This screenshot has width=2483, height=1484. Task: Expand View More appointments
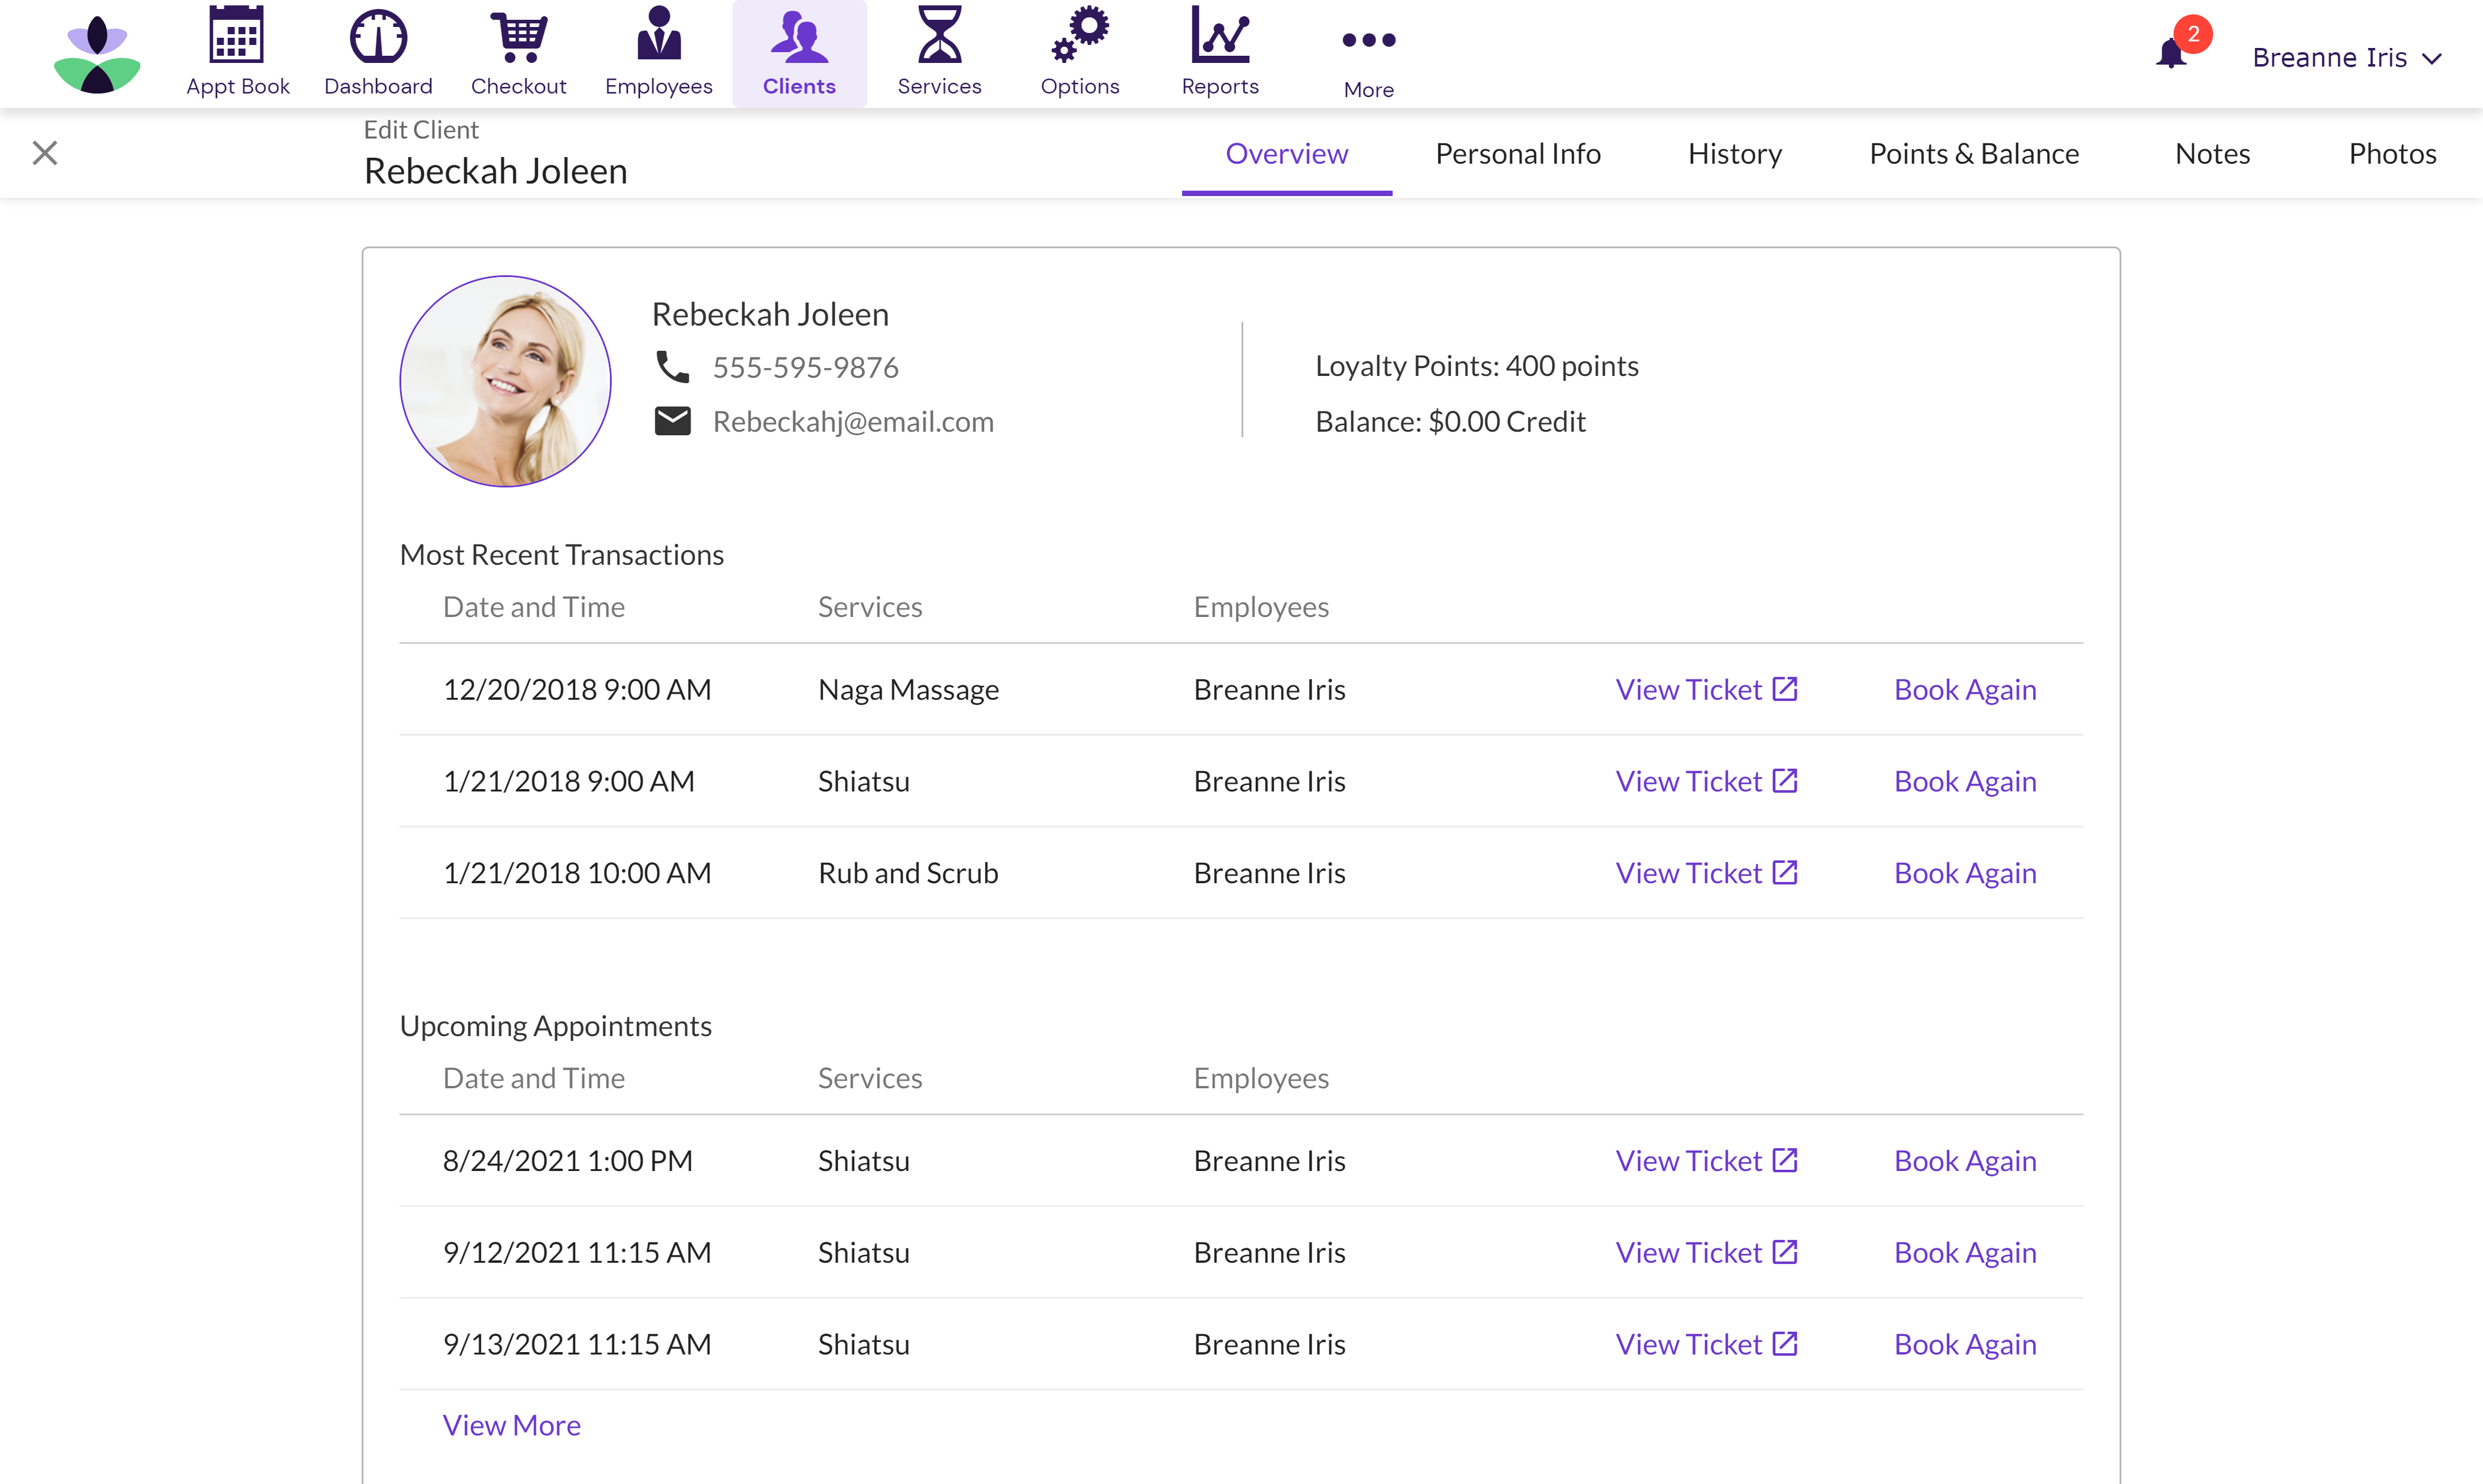(x=511, y=1422)
